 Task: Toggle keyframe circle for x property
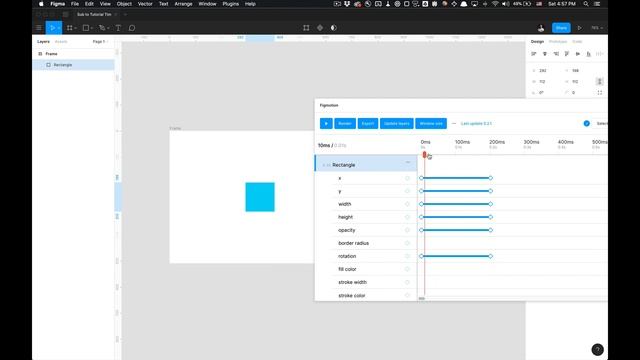click(407, 178)
